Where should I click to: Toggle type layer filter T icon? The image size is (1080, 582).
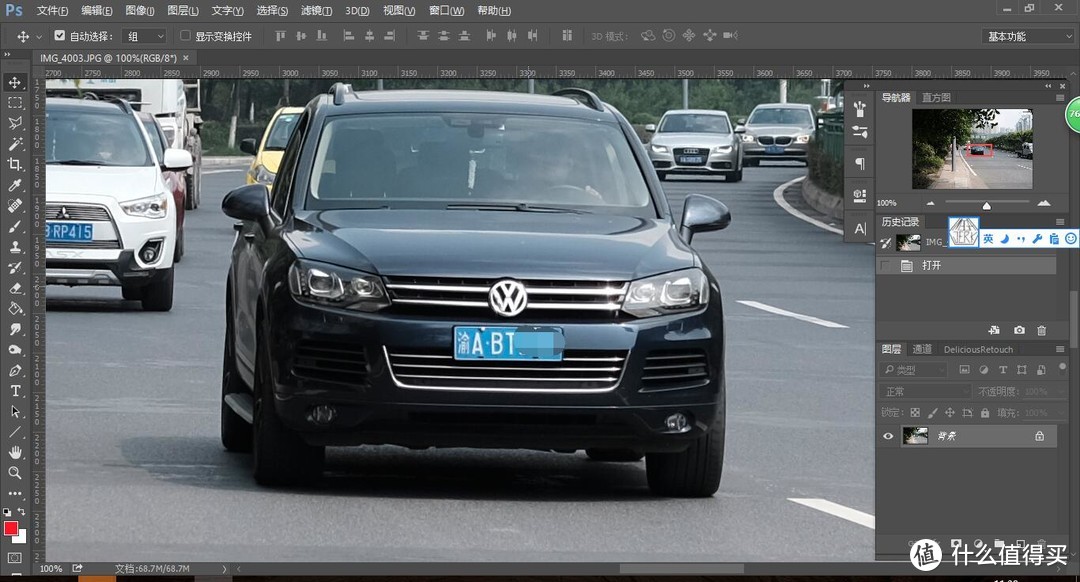pyautogui.click(x=1003, y=370)
